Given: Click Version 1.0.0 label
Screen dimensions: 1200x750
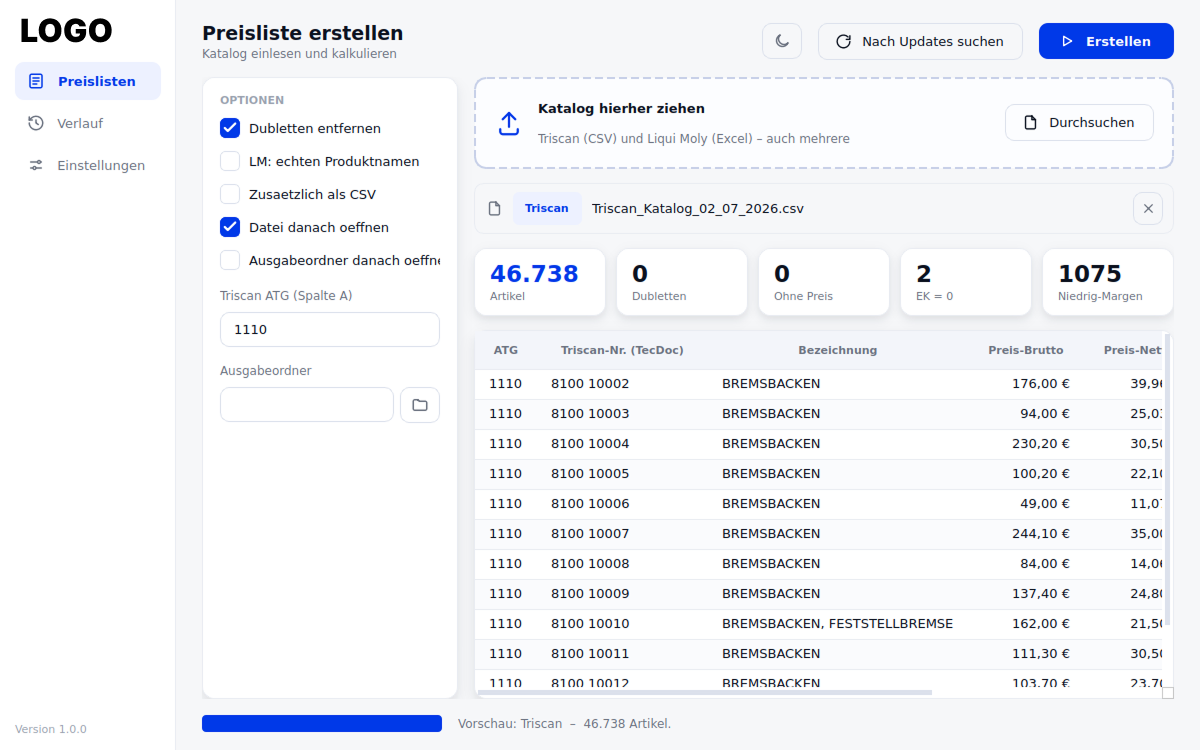Looking at the screenshot, I should pyautogui.click(x=51, y=729).
